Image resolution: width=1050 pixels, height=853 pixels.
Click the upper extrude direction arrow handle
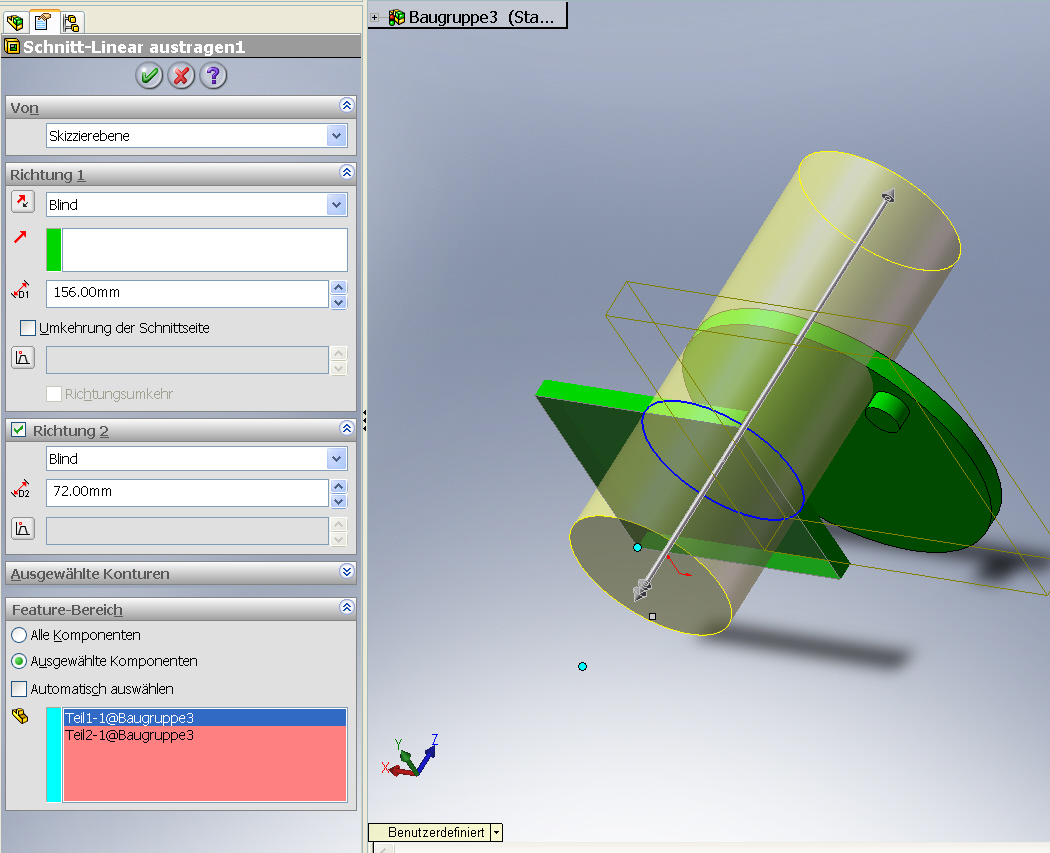coord(888,196)
